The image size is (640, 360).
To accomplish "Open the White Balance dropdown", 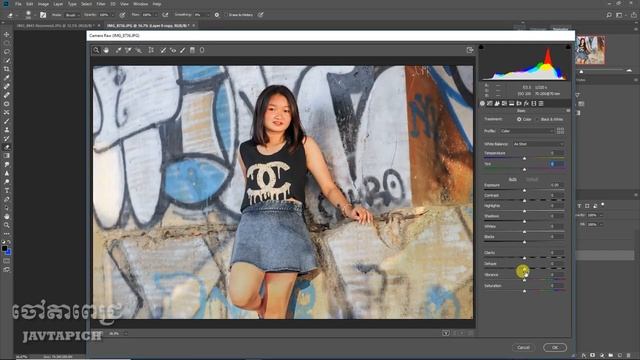I will click(538, 144).
